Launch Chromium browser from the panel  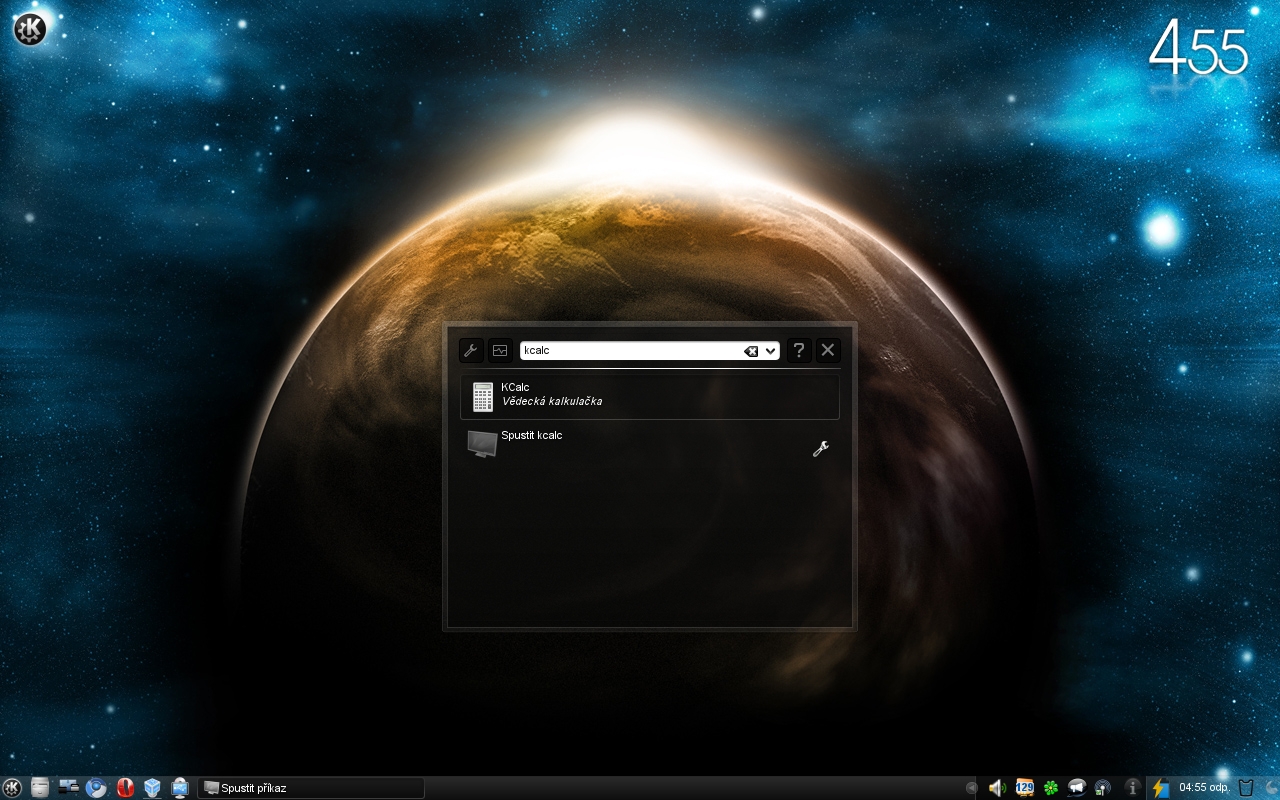tap(96, 788)
